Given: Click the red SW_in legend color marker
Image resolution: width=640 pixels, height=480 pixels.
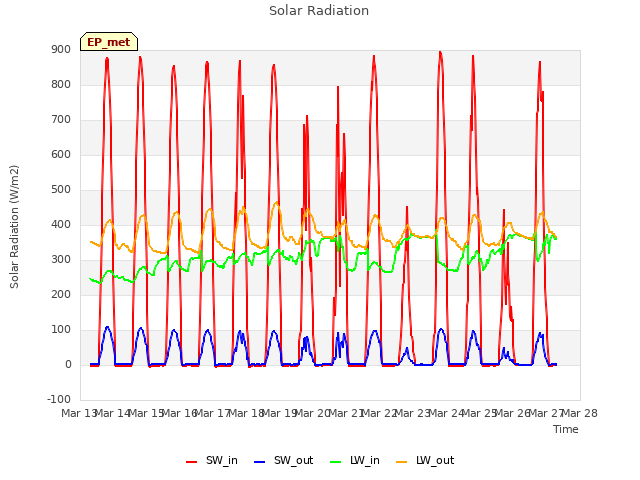Looking at the screenshot, I should 191,462.
